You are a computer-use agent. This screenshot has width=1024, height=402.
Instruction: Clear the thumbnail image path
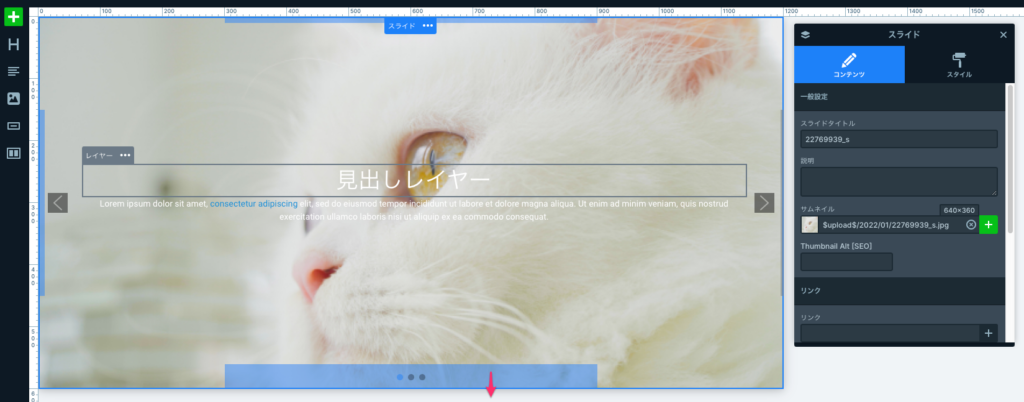(x=970, y=225)
